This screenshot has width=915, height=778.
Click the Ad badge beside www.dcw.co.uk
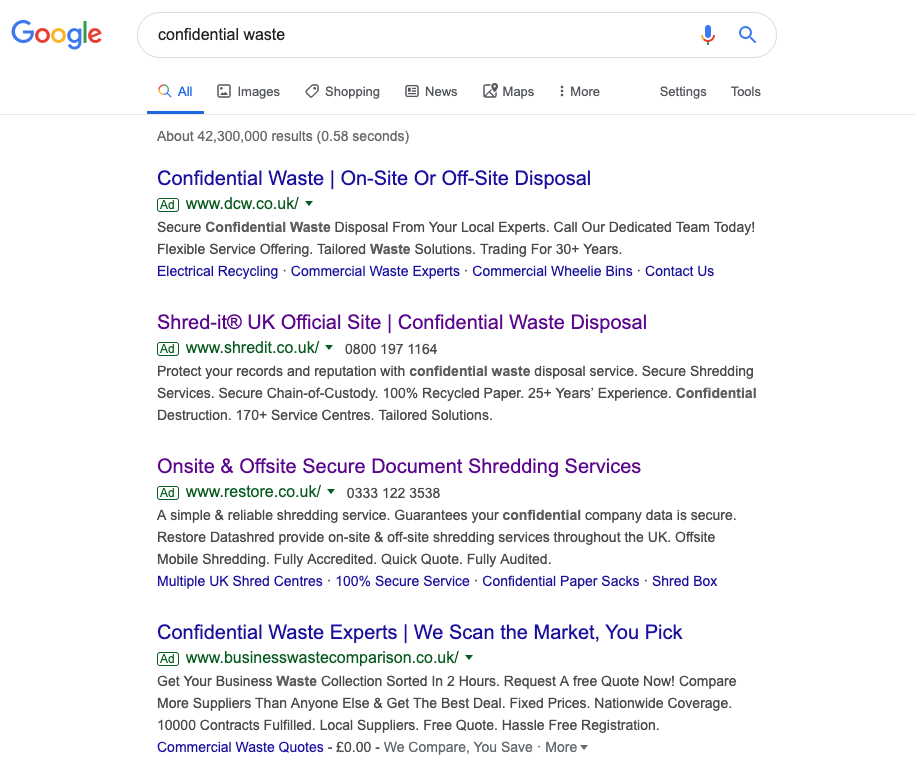167,205
